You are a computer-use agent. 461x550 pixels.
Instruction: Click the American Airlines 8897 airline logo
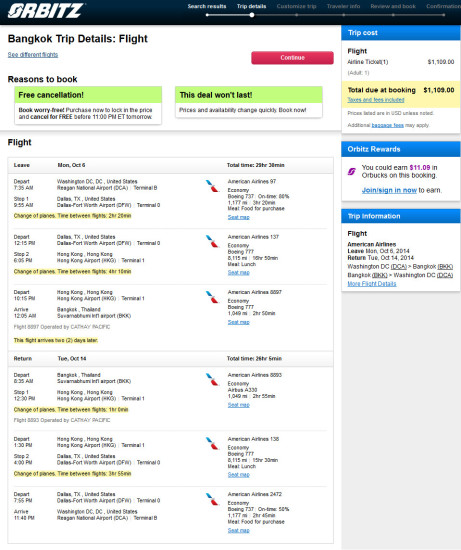pyautogui.click(x=212, y=296)
